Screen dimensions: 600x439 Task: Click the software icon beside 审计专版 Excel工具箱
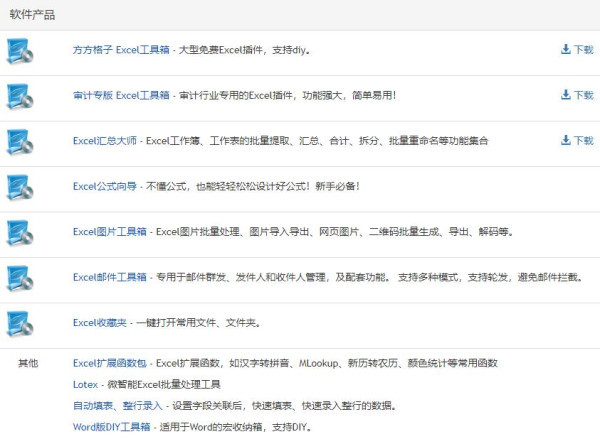tap(20, 96)
